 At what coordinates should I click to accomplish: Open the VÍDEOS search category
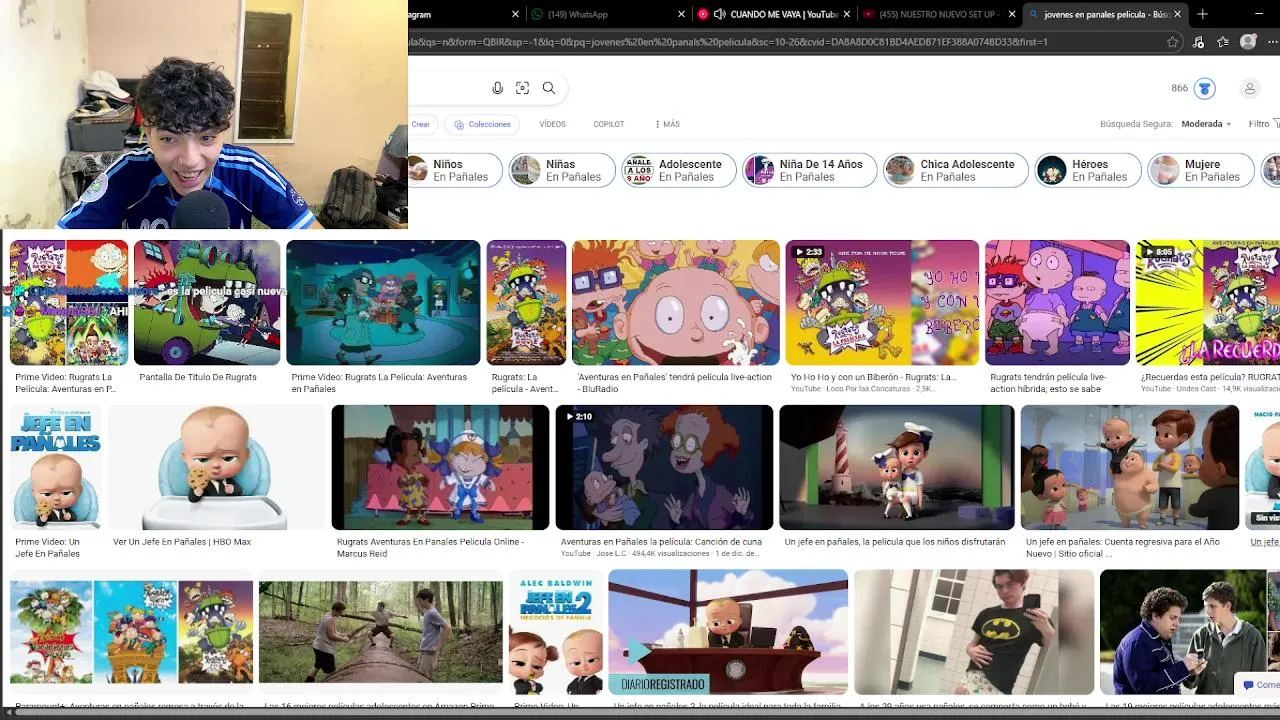pos(552,124)
